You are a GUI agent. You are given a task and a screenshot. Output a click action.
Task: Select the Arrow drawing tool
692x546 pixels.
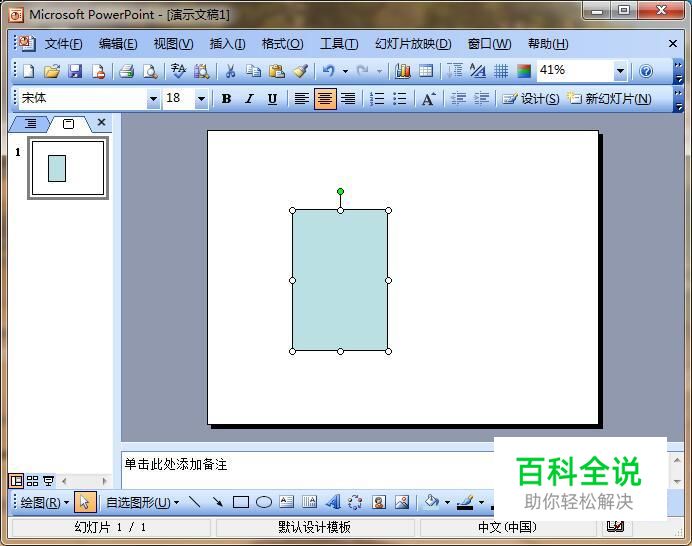(217, 502)
